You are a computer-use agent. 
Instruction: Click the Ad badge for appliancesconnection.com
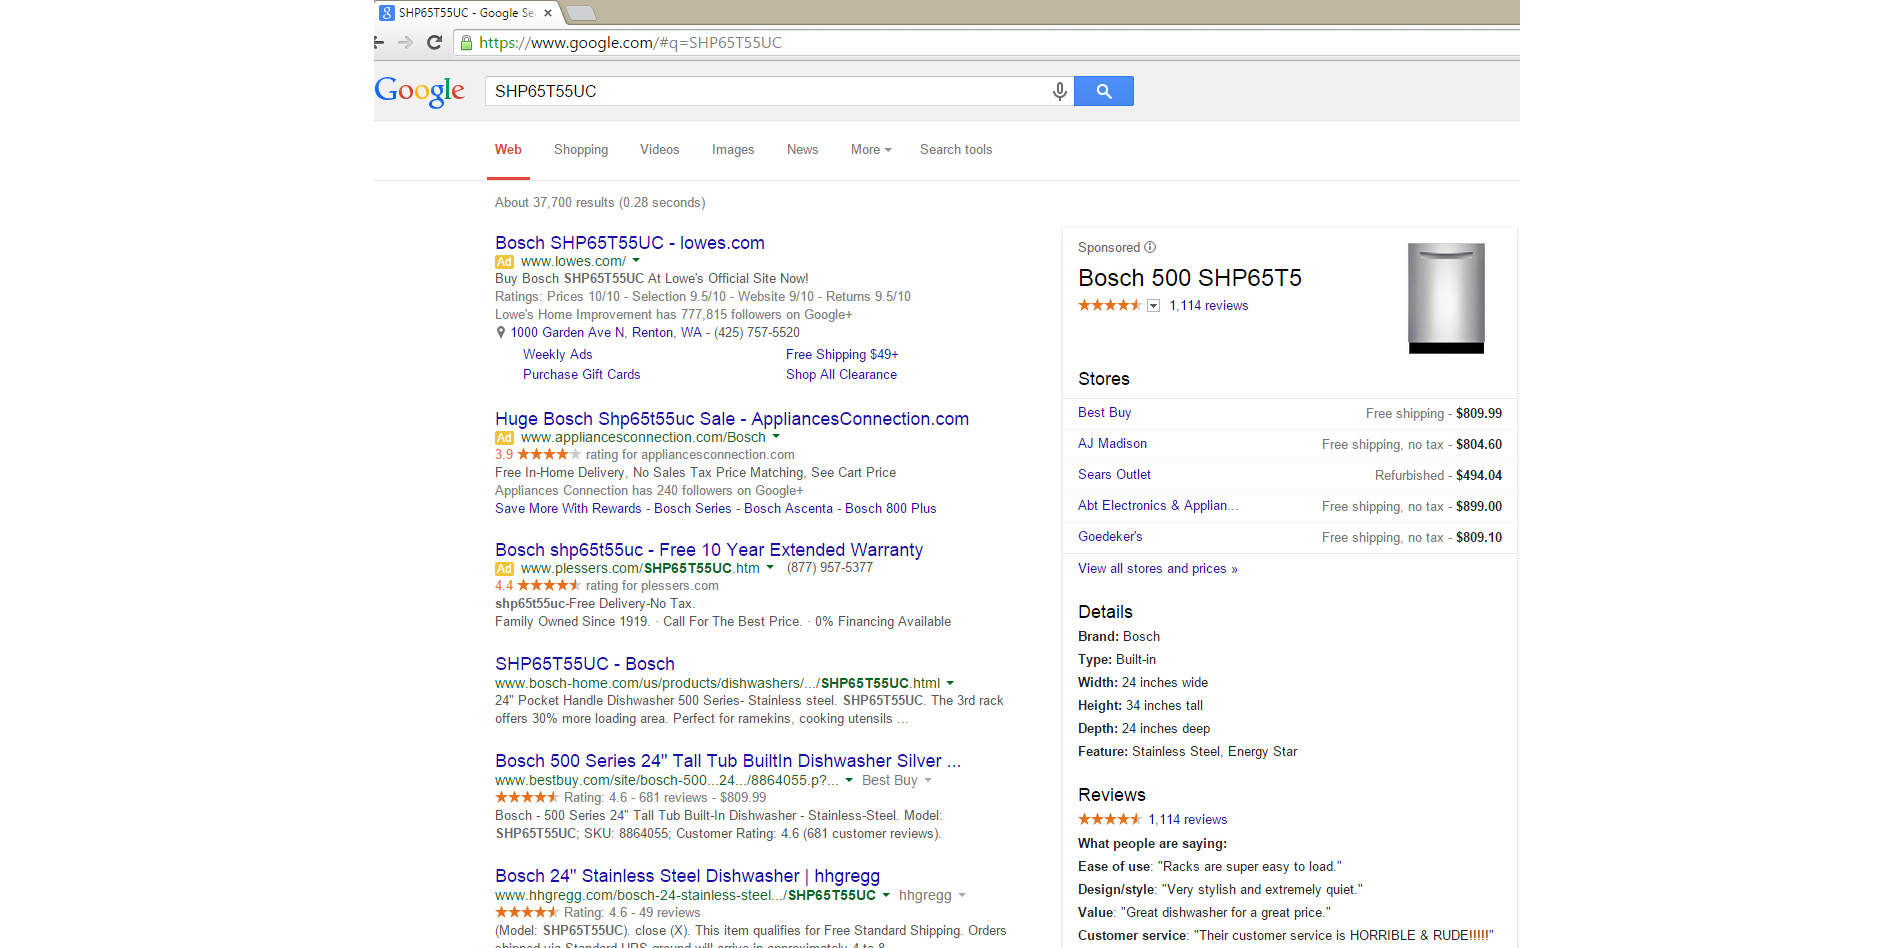504,438
